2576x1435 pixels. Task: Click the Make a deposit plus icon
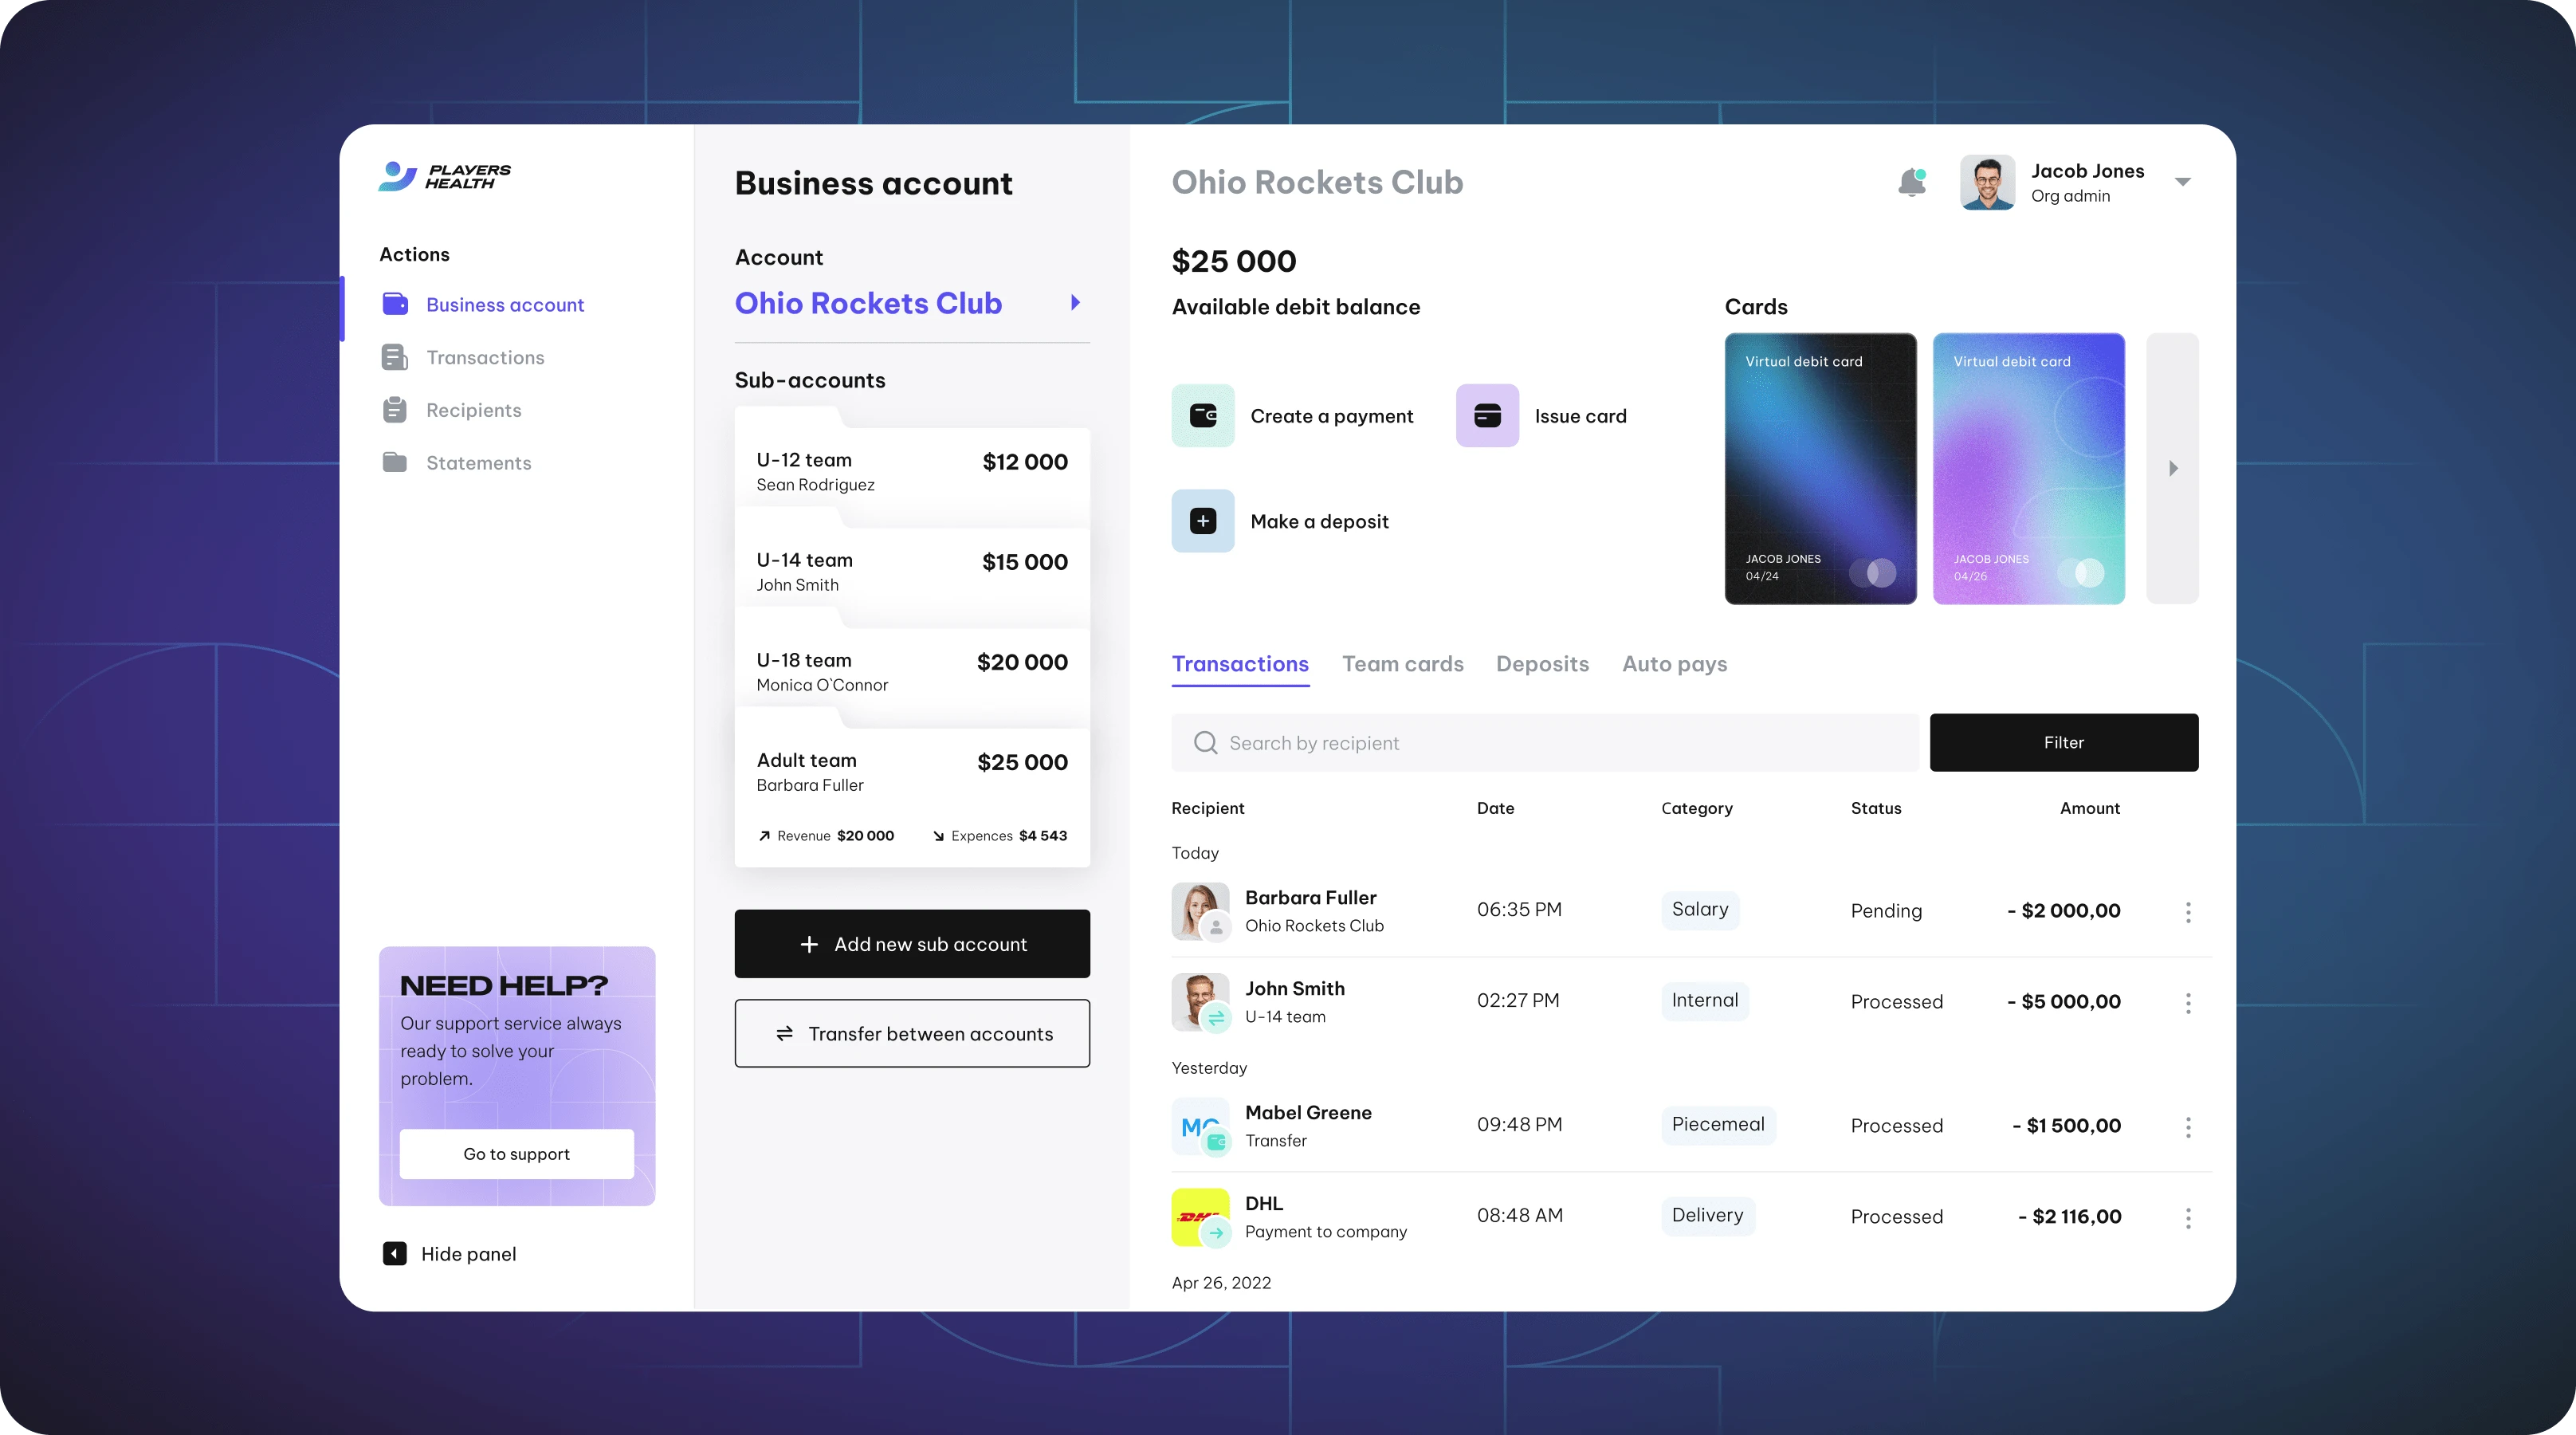click(1203, 521)
